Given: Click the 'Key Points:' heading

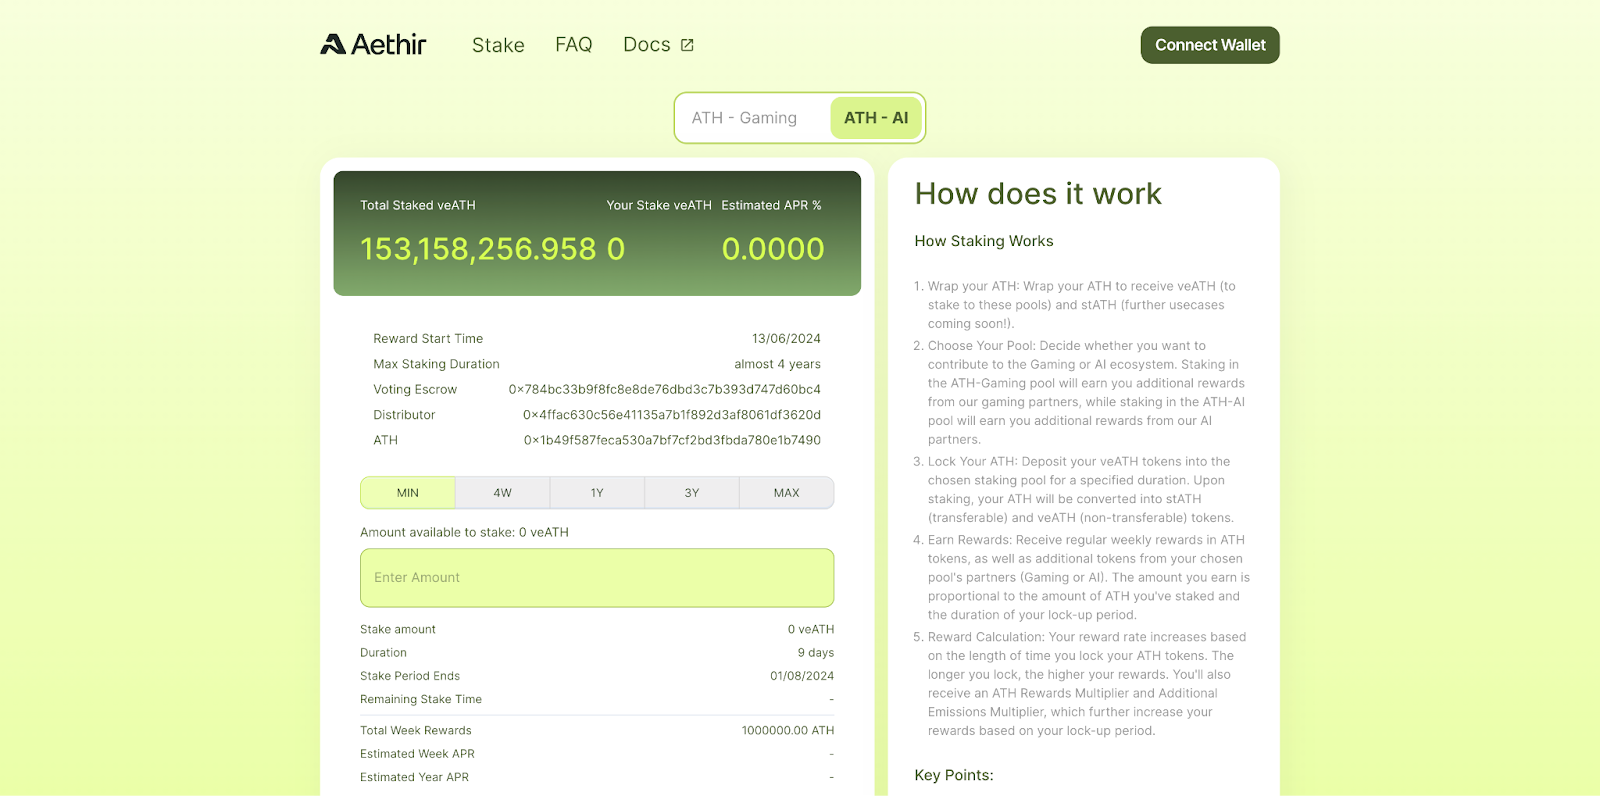Looking at the screenshot, I should click(x=954, y=775).
